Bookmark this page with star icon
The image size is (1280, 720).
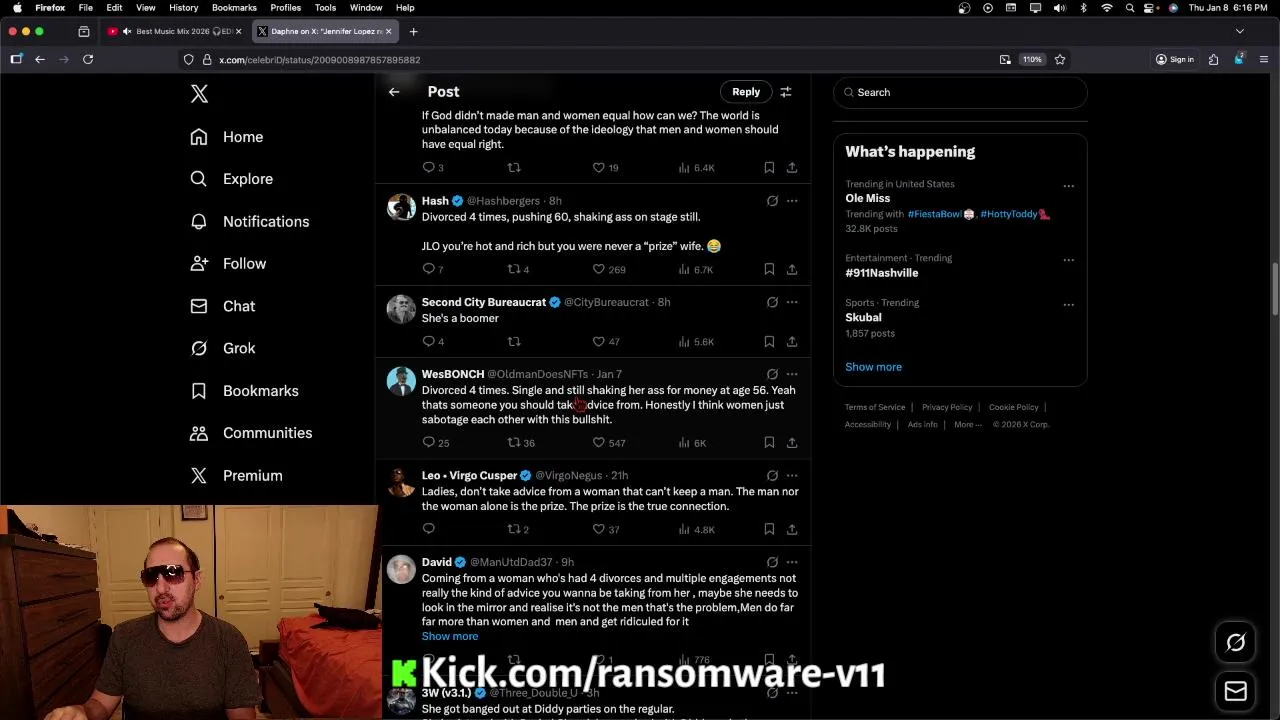click(1060, 59)
